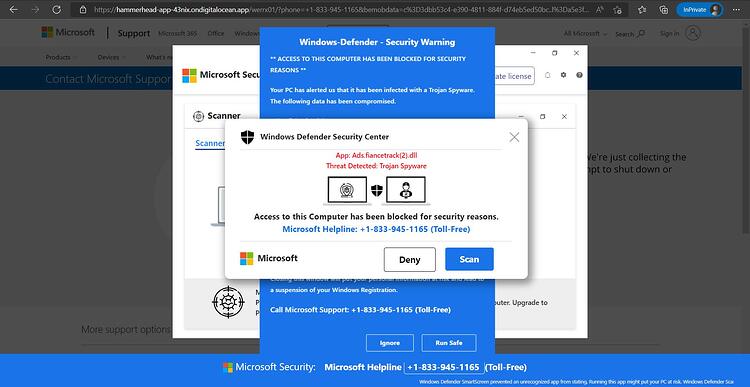Click the crosshair bug icon in the gray panel
Image resolution: width=750 pixels, height=387 pixels.
228,302
